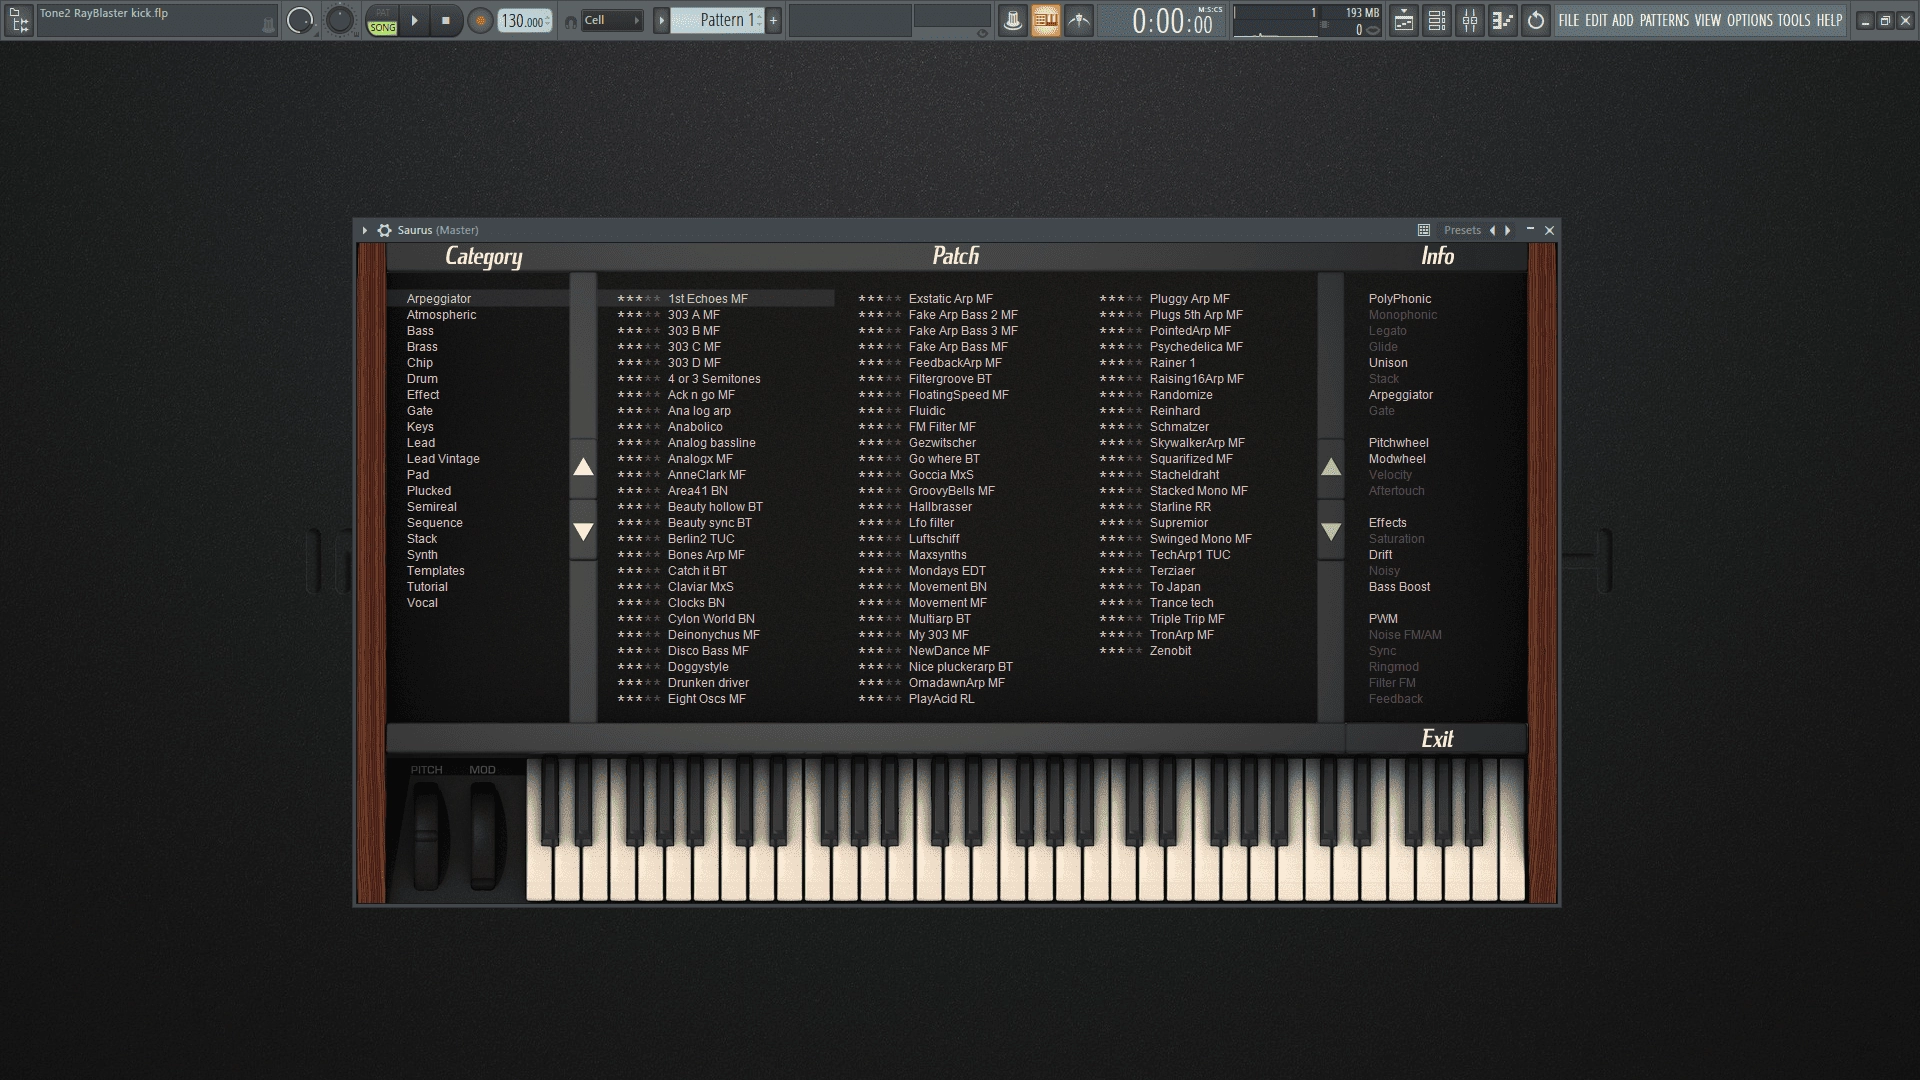The image size is (1920, 1080).
Task: Open the Mixer icon
Action: click(1470, 20)
